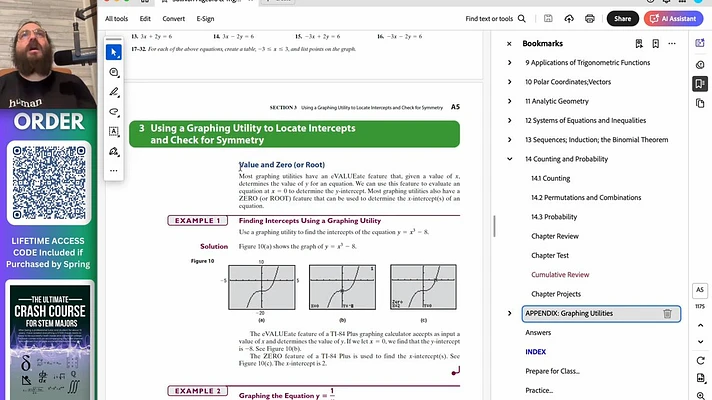This screenshot has height=400, width=712.
Task: Open the AI Assistant button
Action: (673, 19)
